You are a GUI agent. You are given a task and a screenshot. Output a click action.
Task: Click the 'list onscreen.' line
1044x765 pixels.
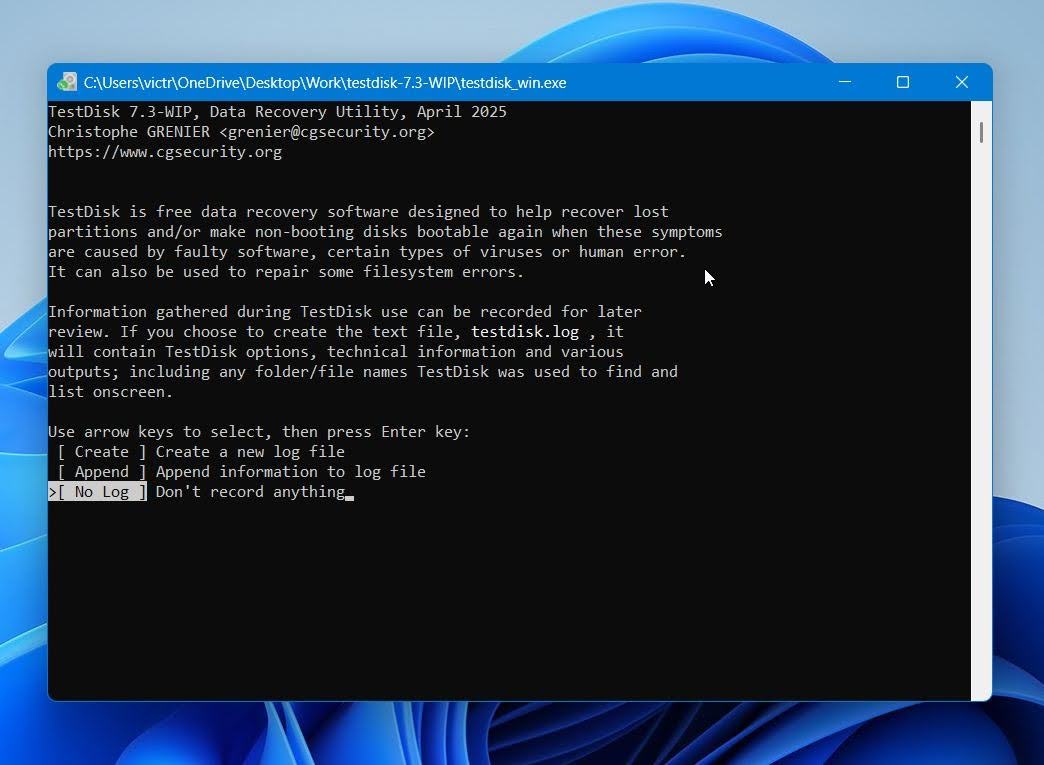(111, 392)
